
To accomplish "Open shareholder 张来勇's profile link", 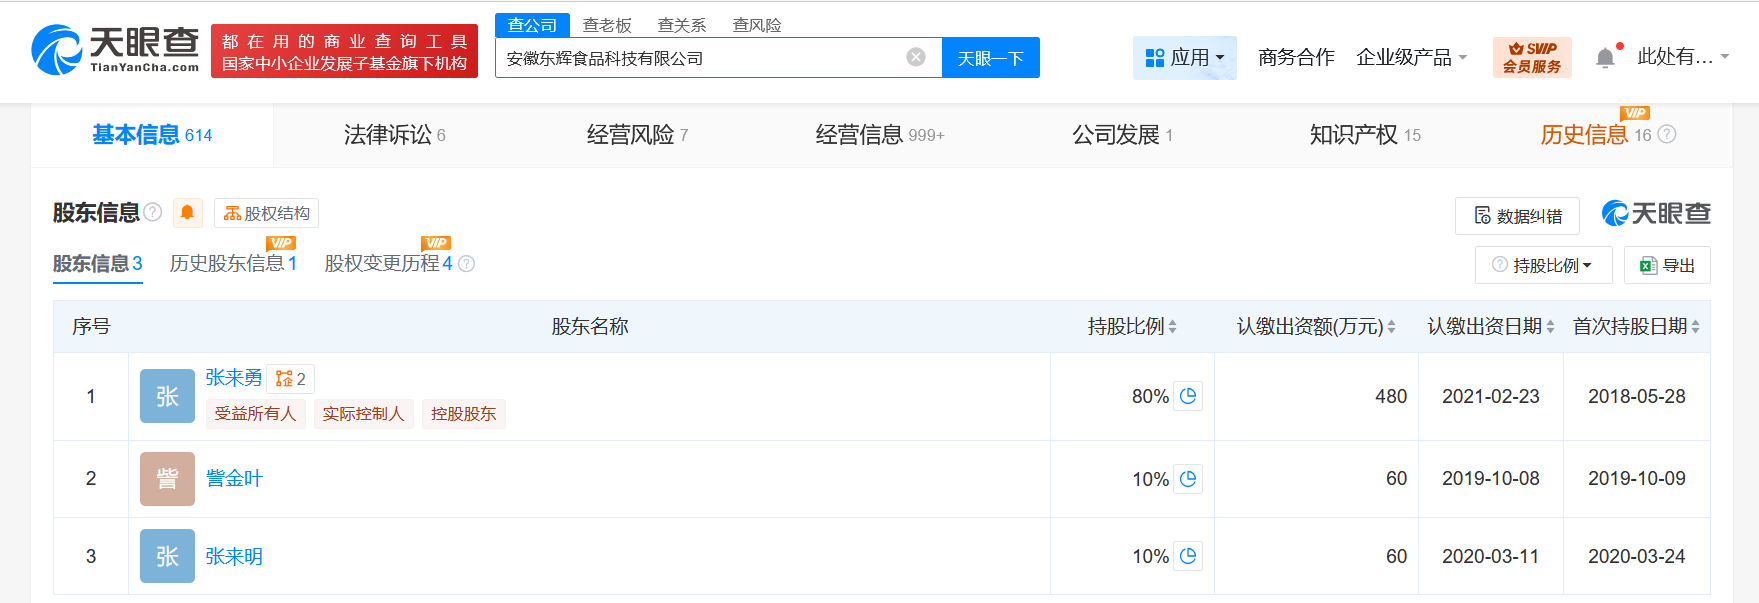I will coord(233,377).
